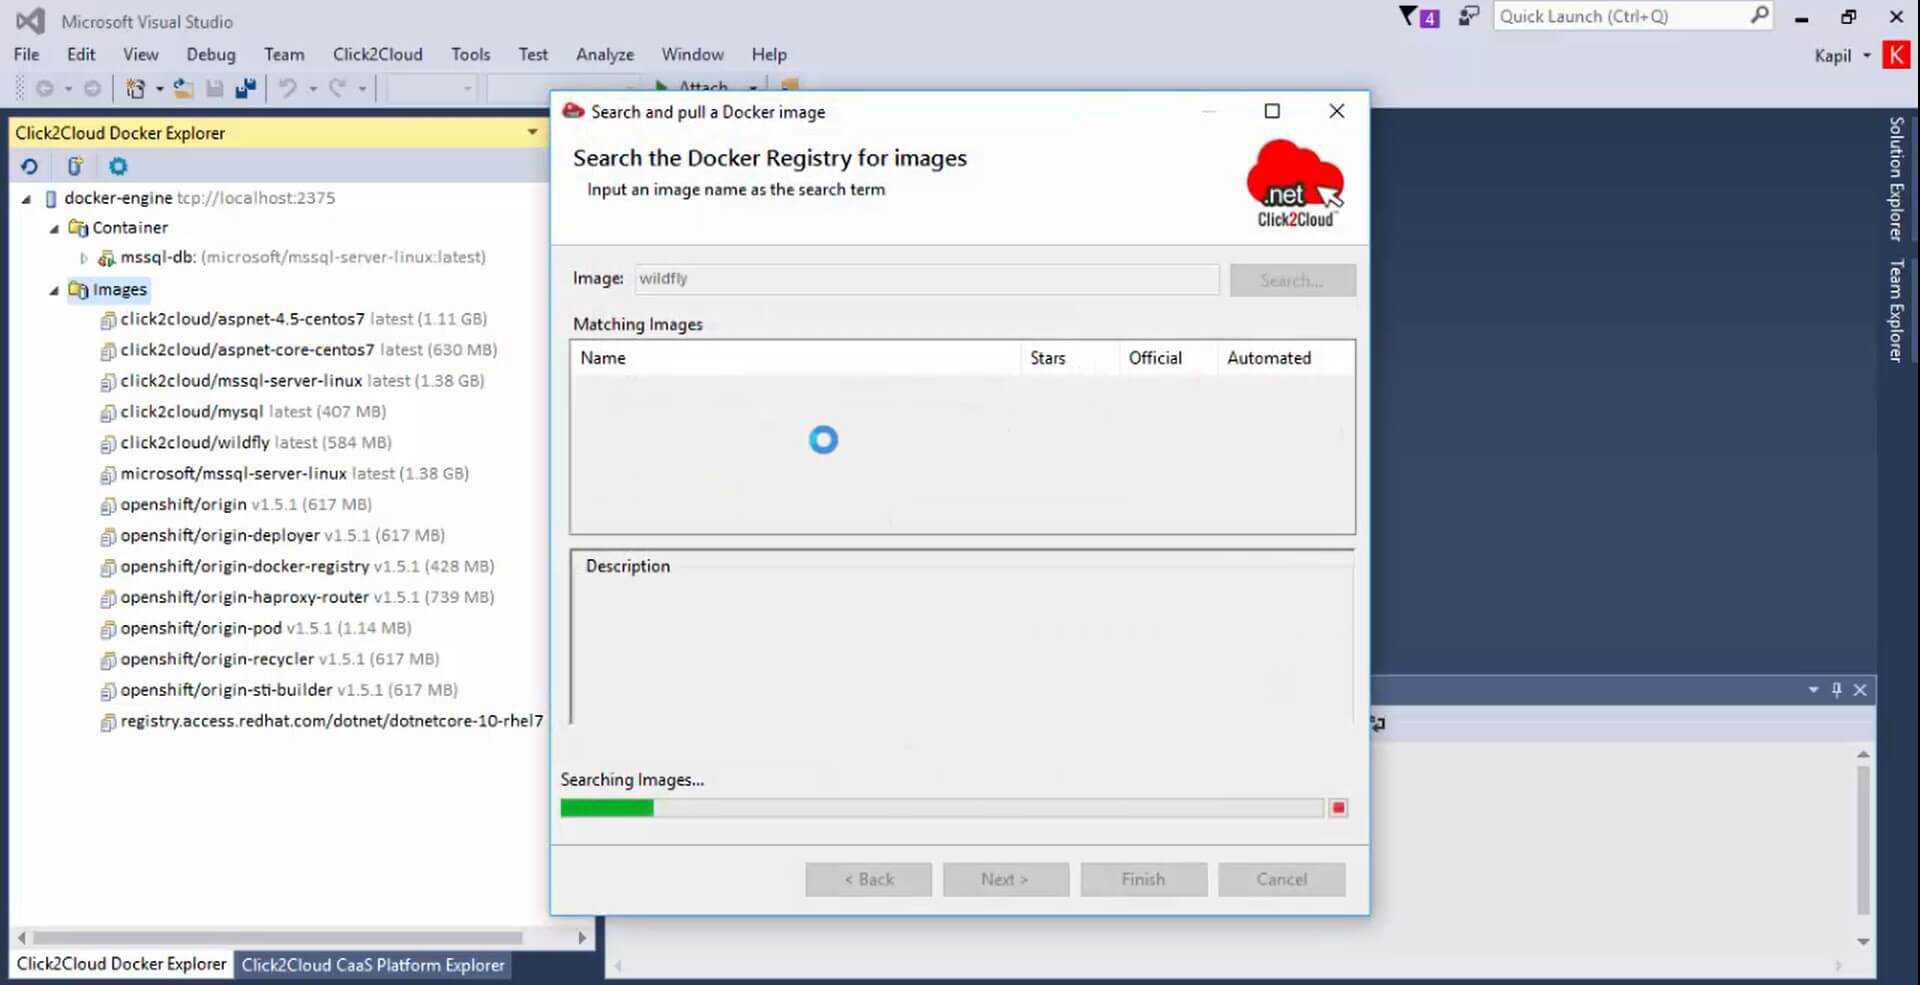Click the Search... button in dialog
The width and height of the screenshot is (1920, 985).
click(1292, 280)
